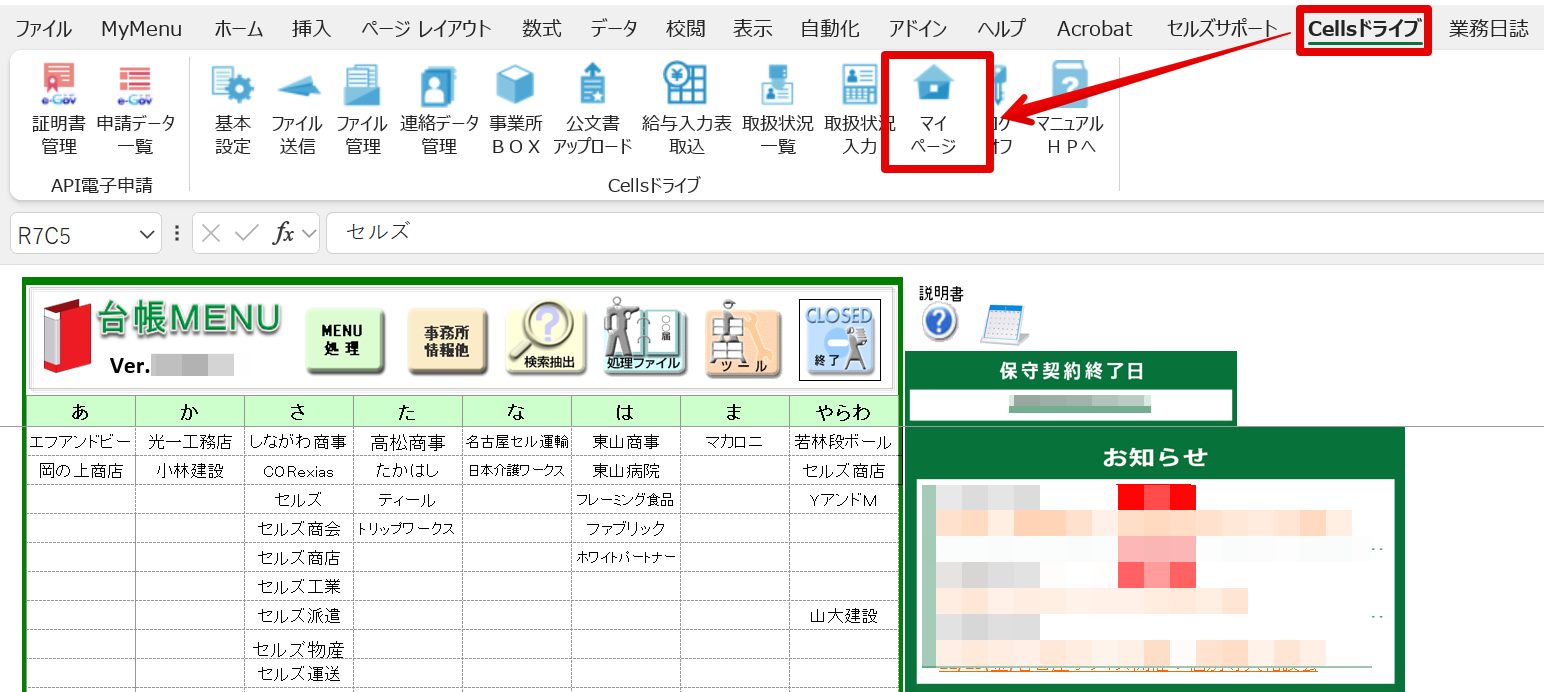Select the な column header
The width and height of the screenshot is (1544, 692).
[x=517, y=411]
